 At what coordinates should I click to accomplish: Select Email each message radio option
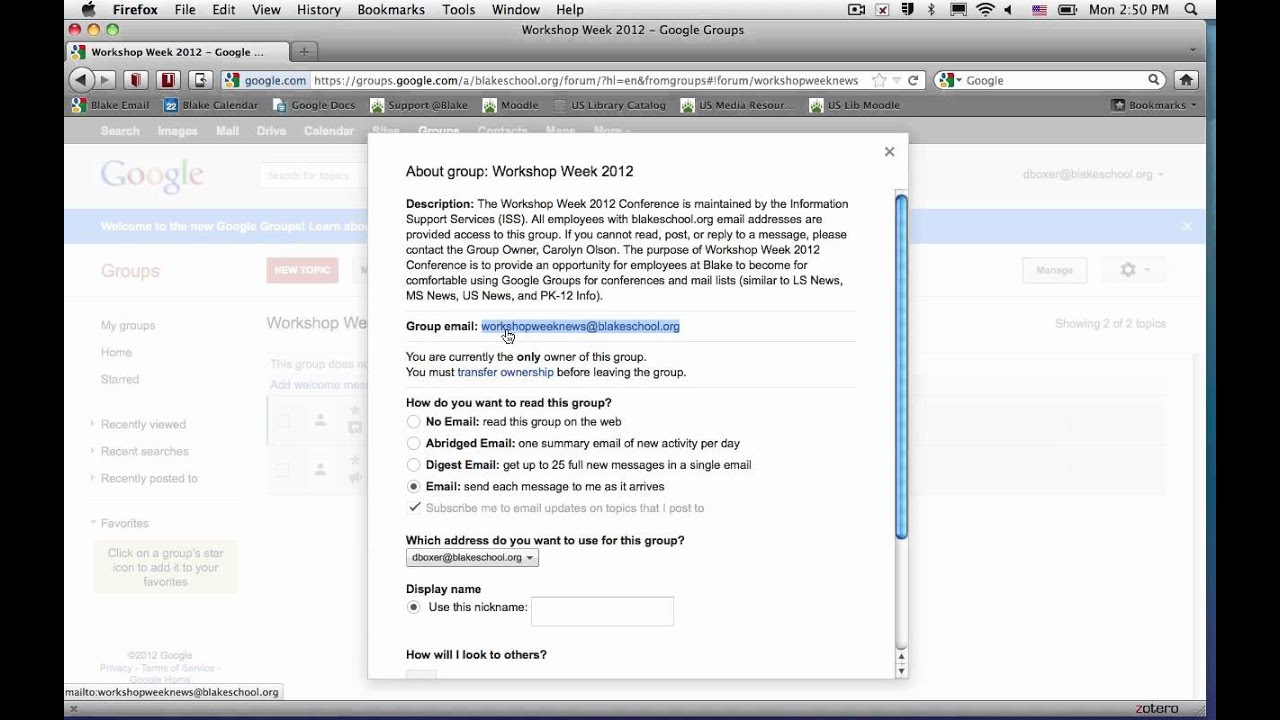pyautogui.click(x=413, y=487)
